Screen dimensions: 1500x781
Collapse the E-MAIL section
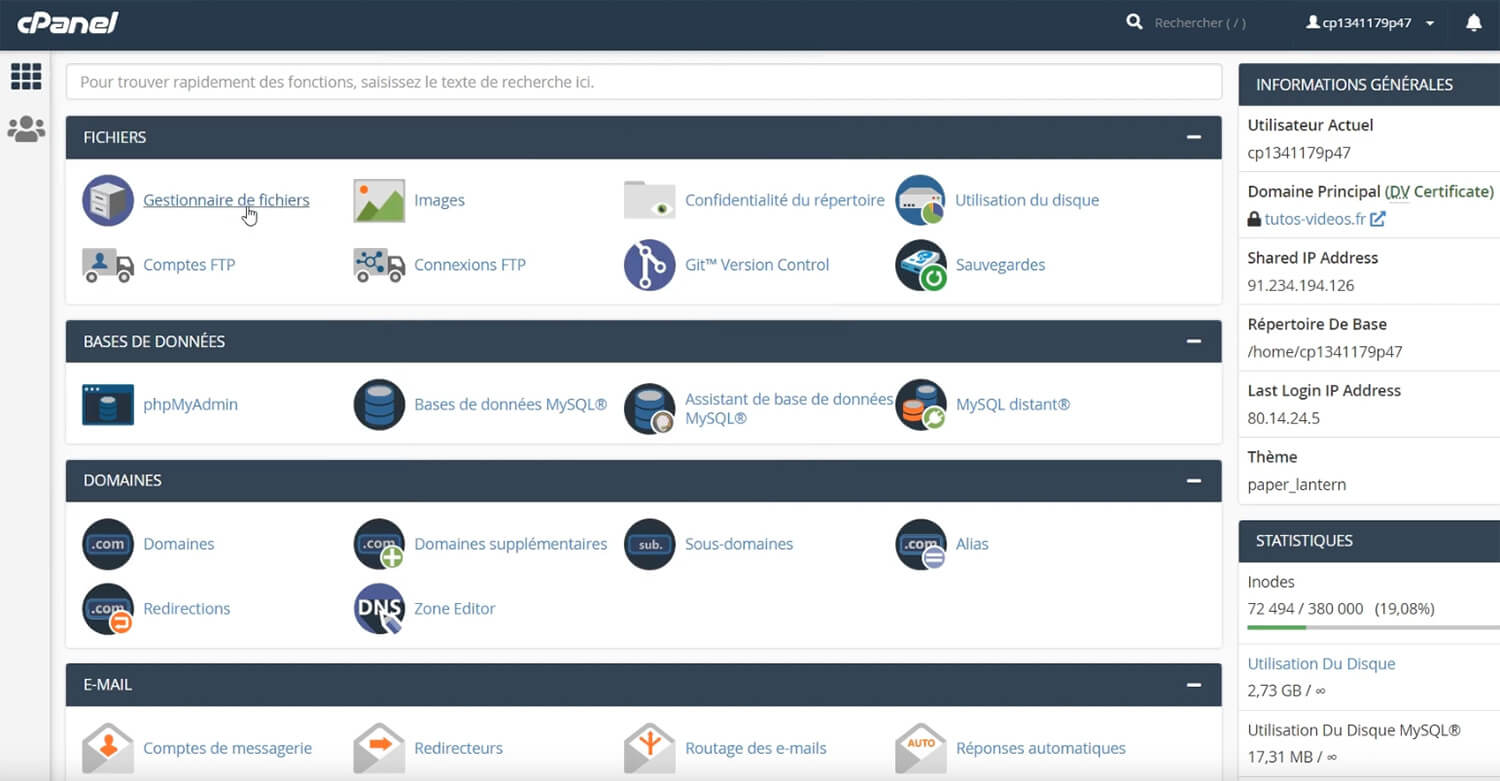click(1193, 685)
